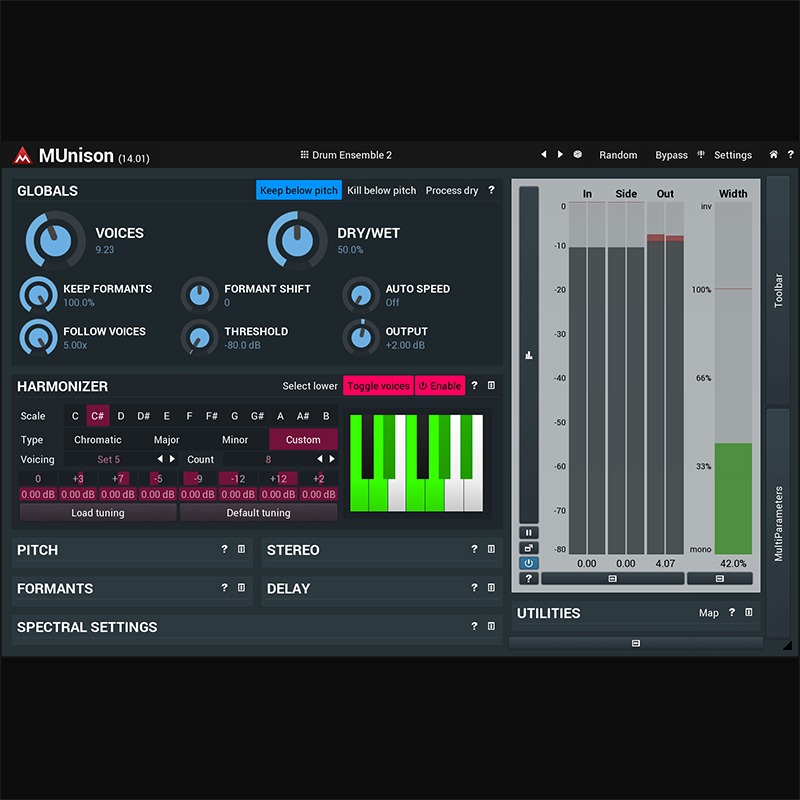Load previous preset arrow
Viewport: 800px width, 800px height.
pos(544,154)
